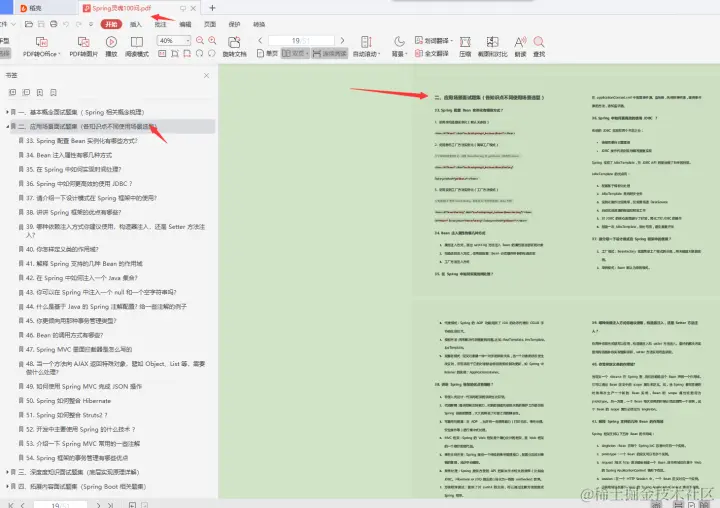Click the page number field showing 19
Image resolution: width=720 pixels, height=508 pixels.
pos(301,40)
